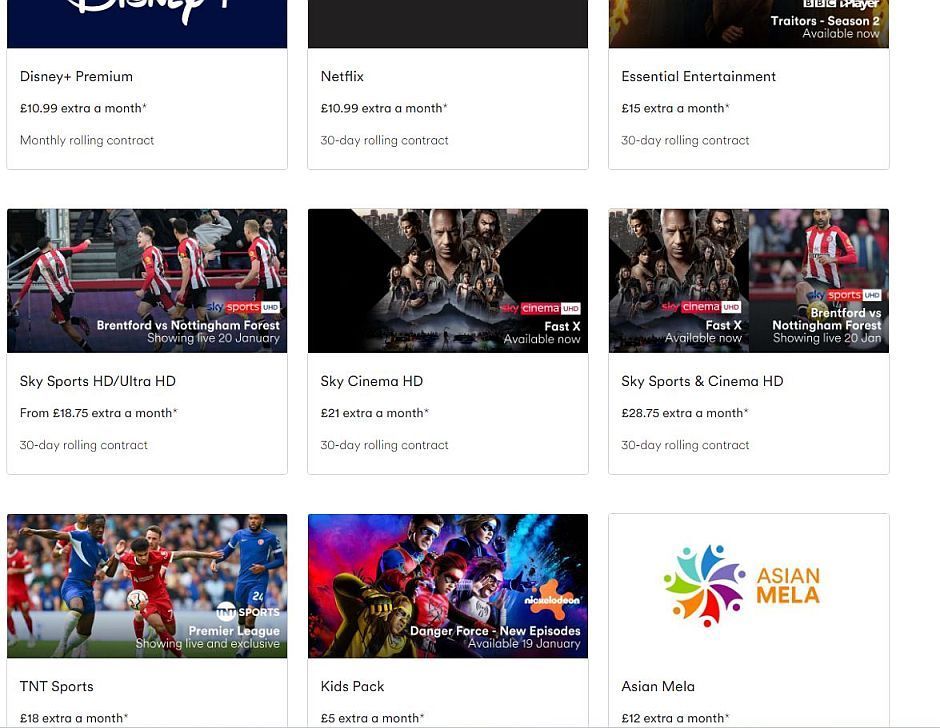
Task: Click '£15 extra a month' price
Action: 676,109
